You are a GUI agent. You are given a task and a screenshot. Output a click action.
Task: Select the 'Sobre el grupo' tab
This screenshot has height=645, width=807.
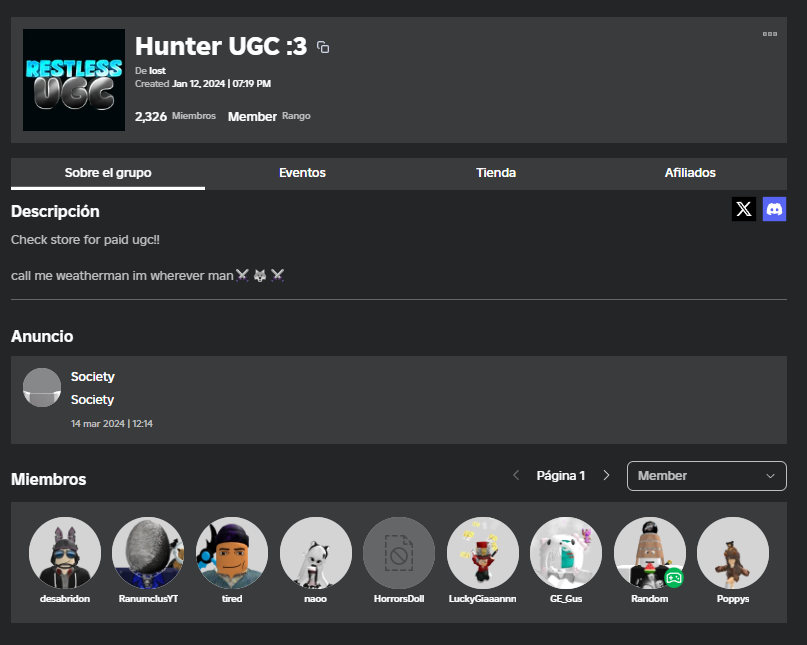(108, 173)
